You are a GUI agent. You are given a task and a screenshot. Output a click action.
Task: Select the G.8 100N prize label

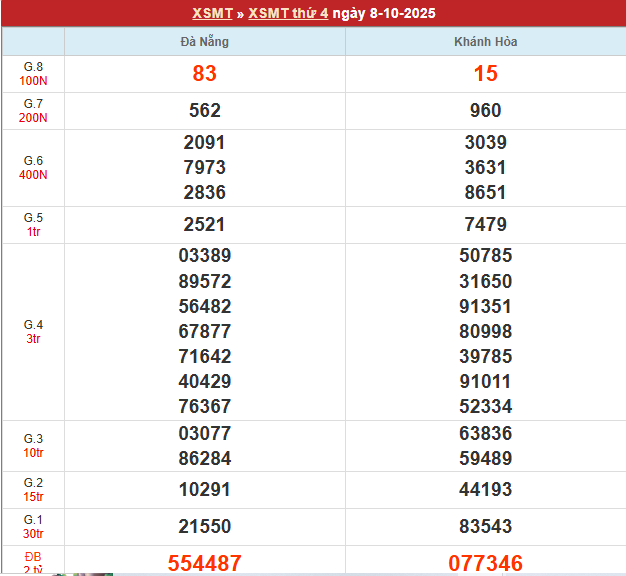[x=33, y=74]
